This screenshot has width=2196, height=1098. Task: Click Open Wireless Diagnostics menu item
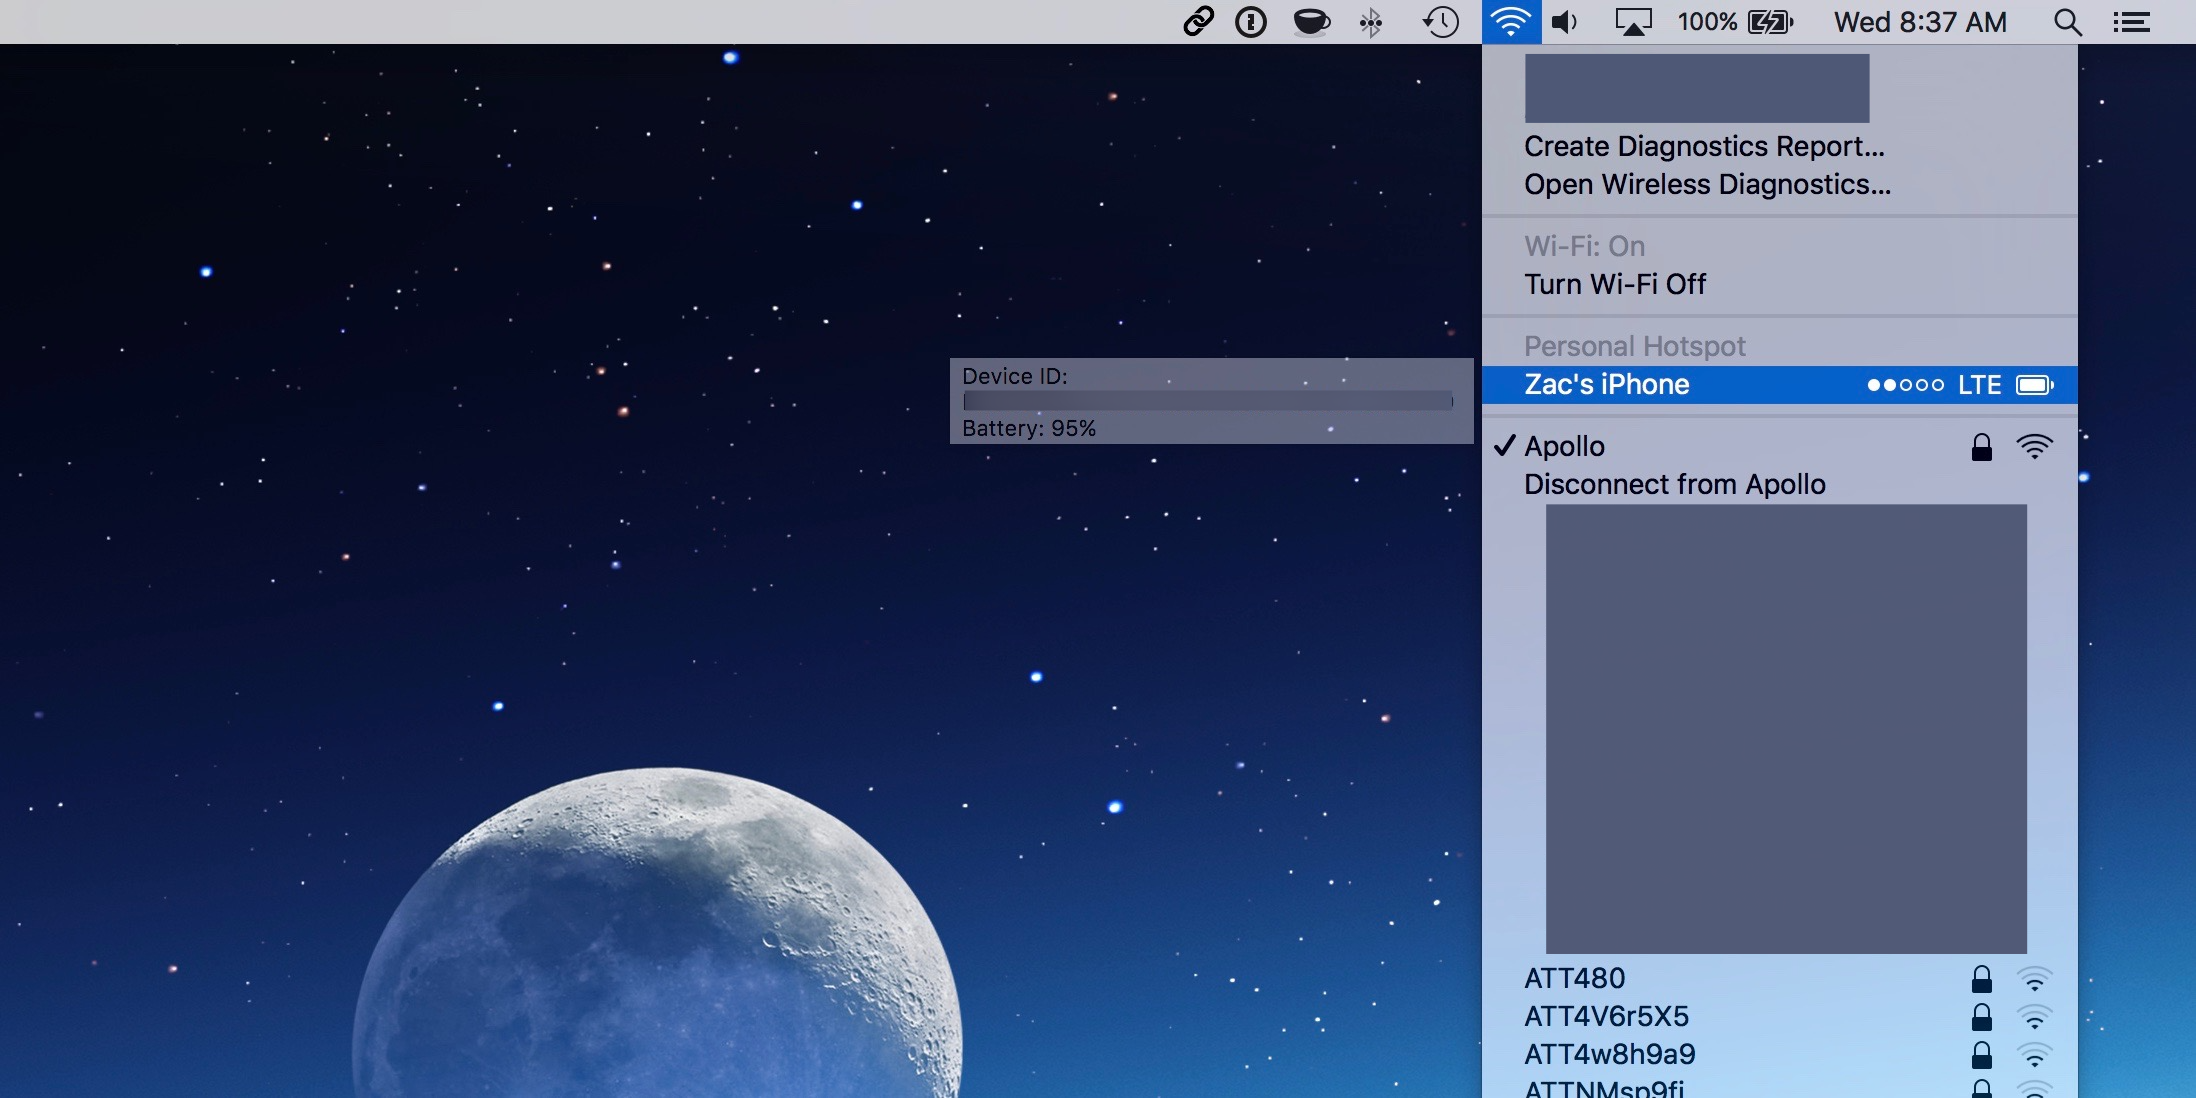pyautogui.click(x=1707, y=183)
